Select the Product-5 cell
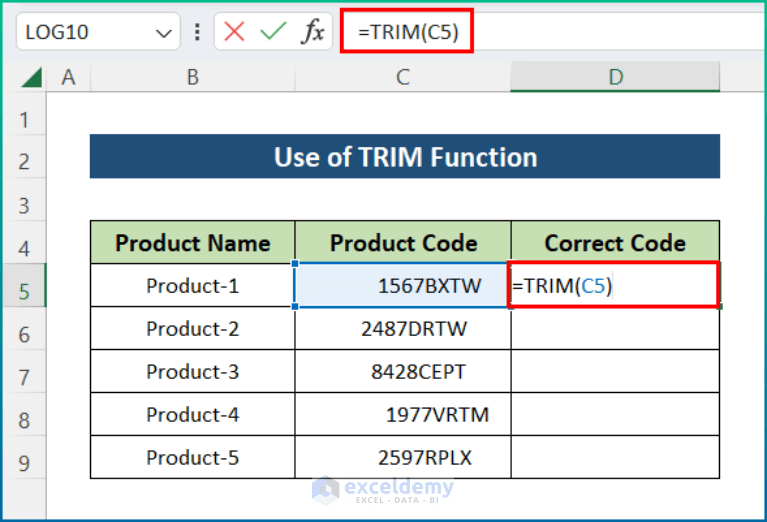This screenshot has width=767, height=522. 193,457
